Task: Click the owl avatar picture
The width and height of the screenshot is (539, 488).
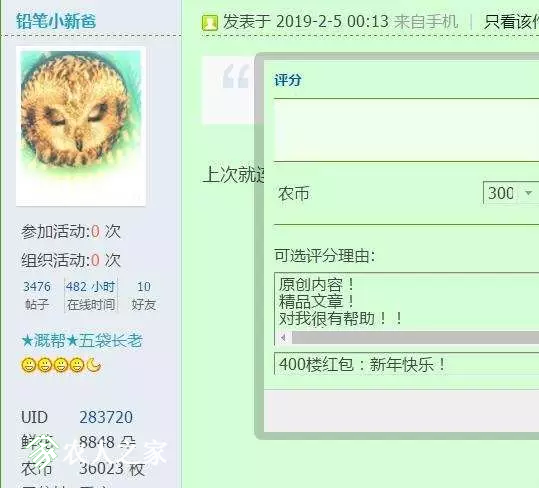Action: [81, 126]
